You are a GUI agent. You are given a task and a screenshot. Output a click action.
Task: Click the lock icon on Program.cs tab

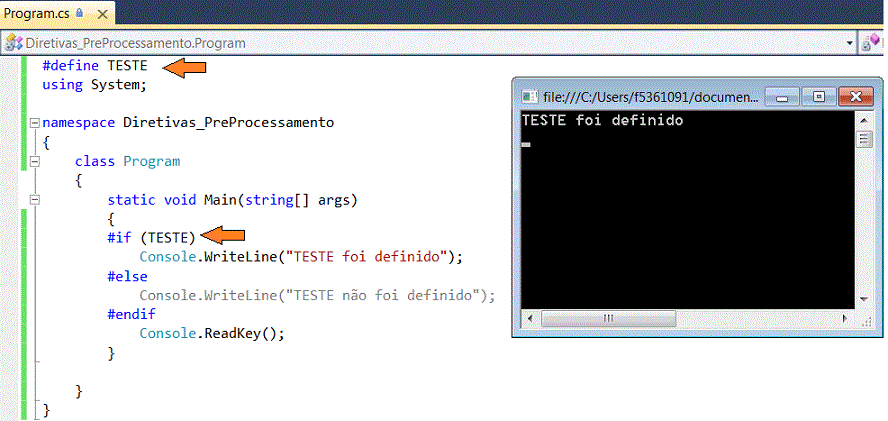point(79,12)
